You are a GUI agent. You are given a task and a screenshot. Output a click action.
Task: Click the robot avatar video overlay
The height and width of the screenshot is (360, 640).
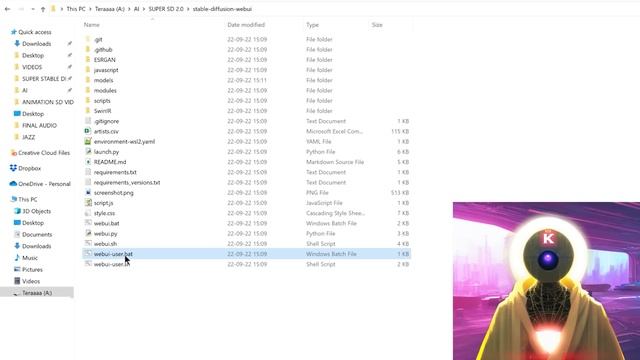(x=546, y=281)
